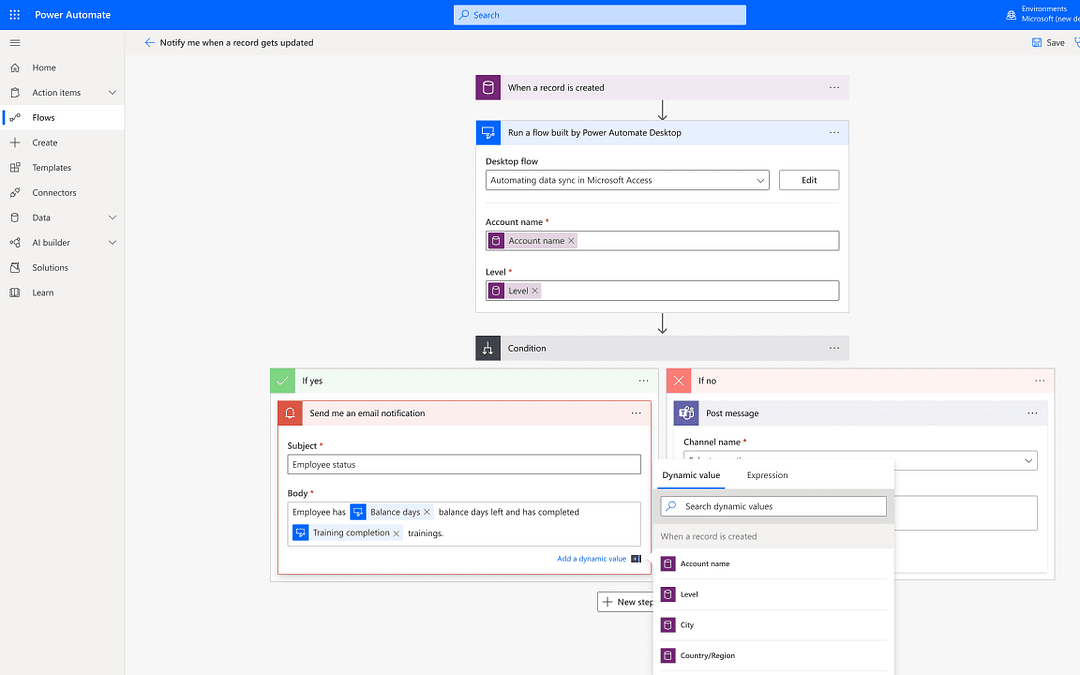This screenshot has height=675, width=1080.
Task: Click the 'When a record is created' step title
Action: [x=556, y=87]
